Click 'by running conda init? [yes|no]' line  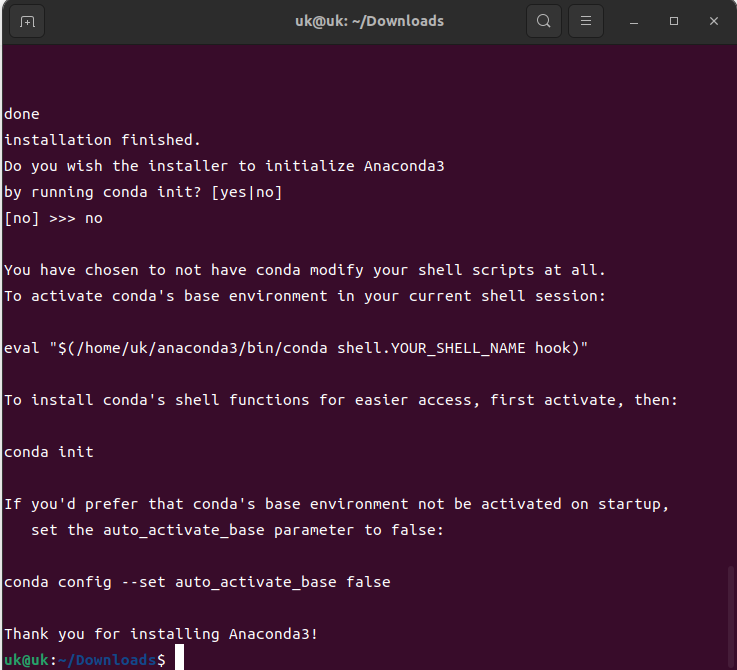143,192
